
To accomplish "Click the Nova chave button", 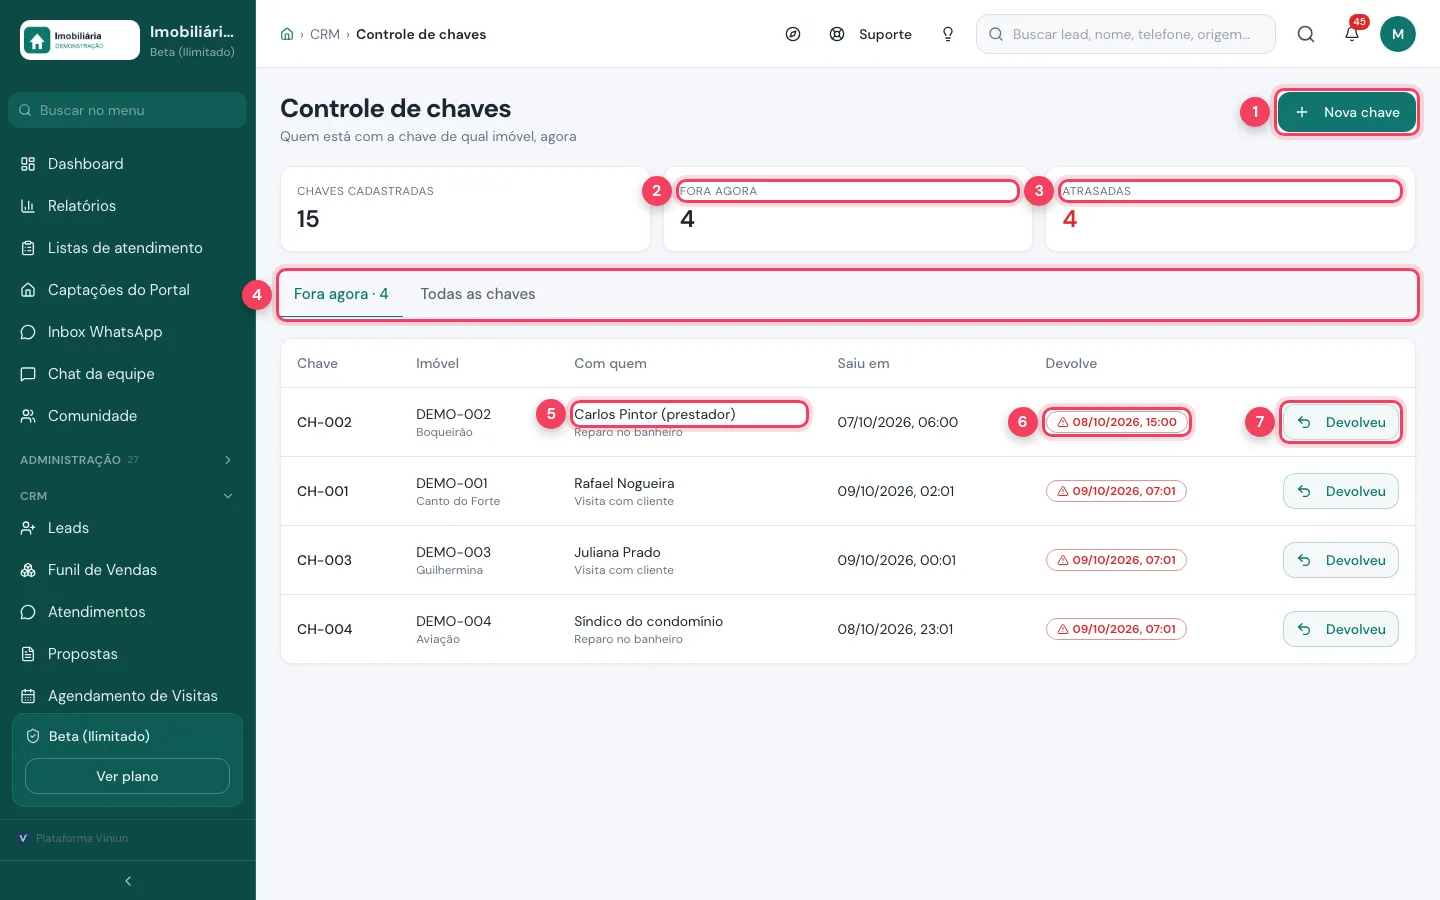I will pyautogui.click(x=1347, y=112).
